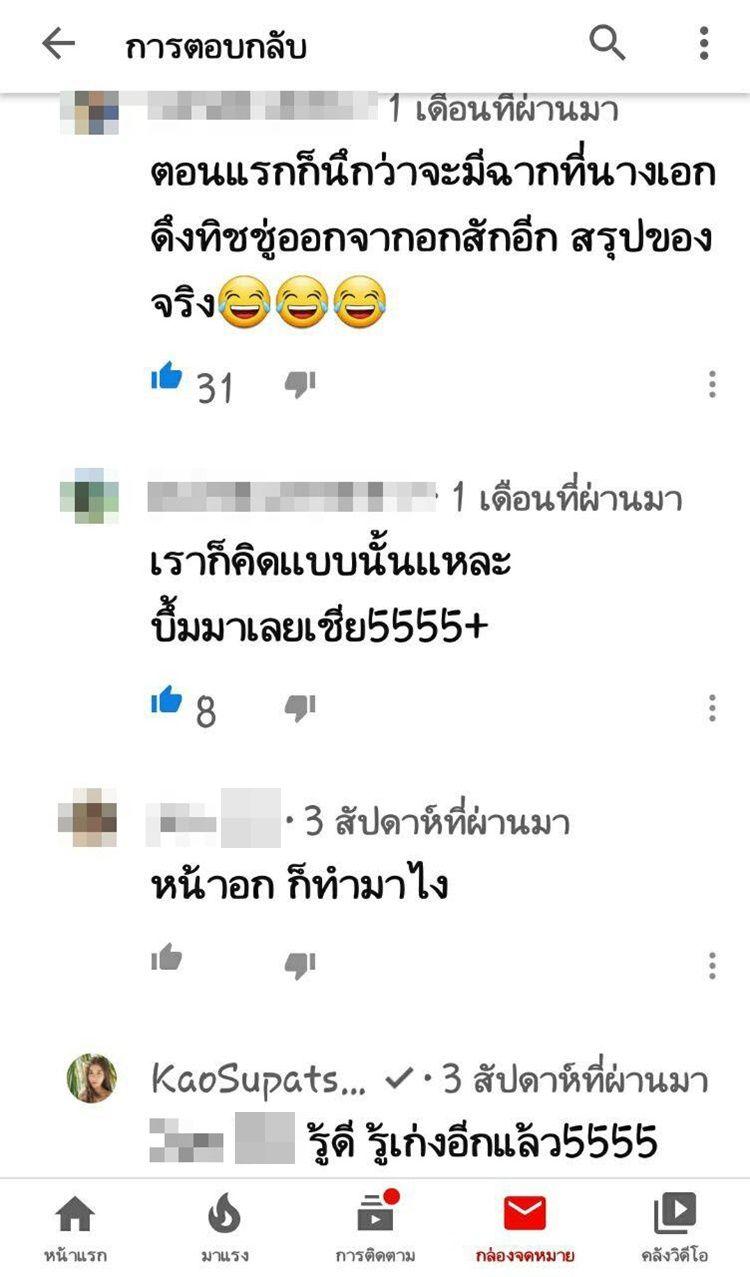Tap the blurred mention in KaoSupats reply
This screenshot has width=750, height=1277.
[222, 1138]
